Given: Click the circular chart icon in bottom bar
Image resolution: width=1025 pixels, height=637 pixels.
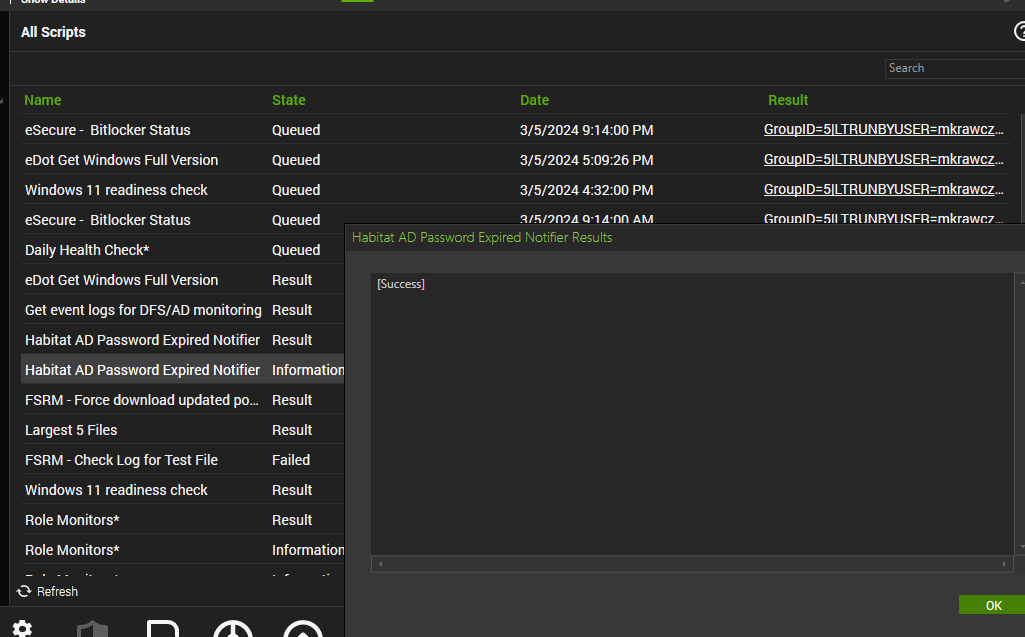Looking at the screenshot, I should (232, 629).
